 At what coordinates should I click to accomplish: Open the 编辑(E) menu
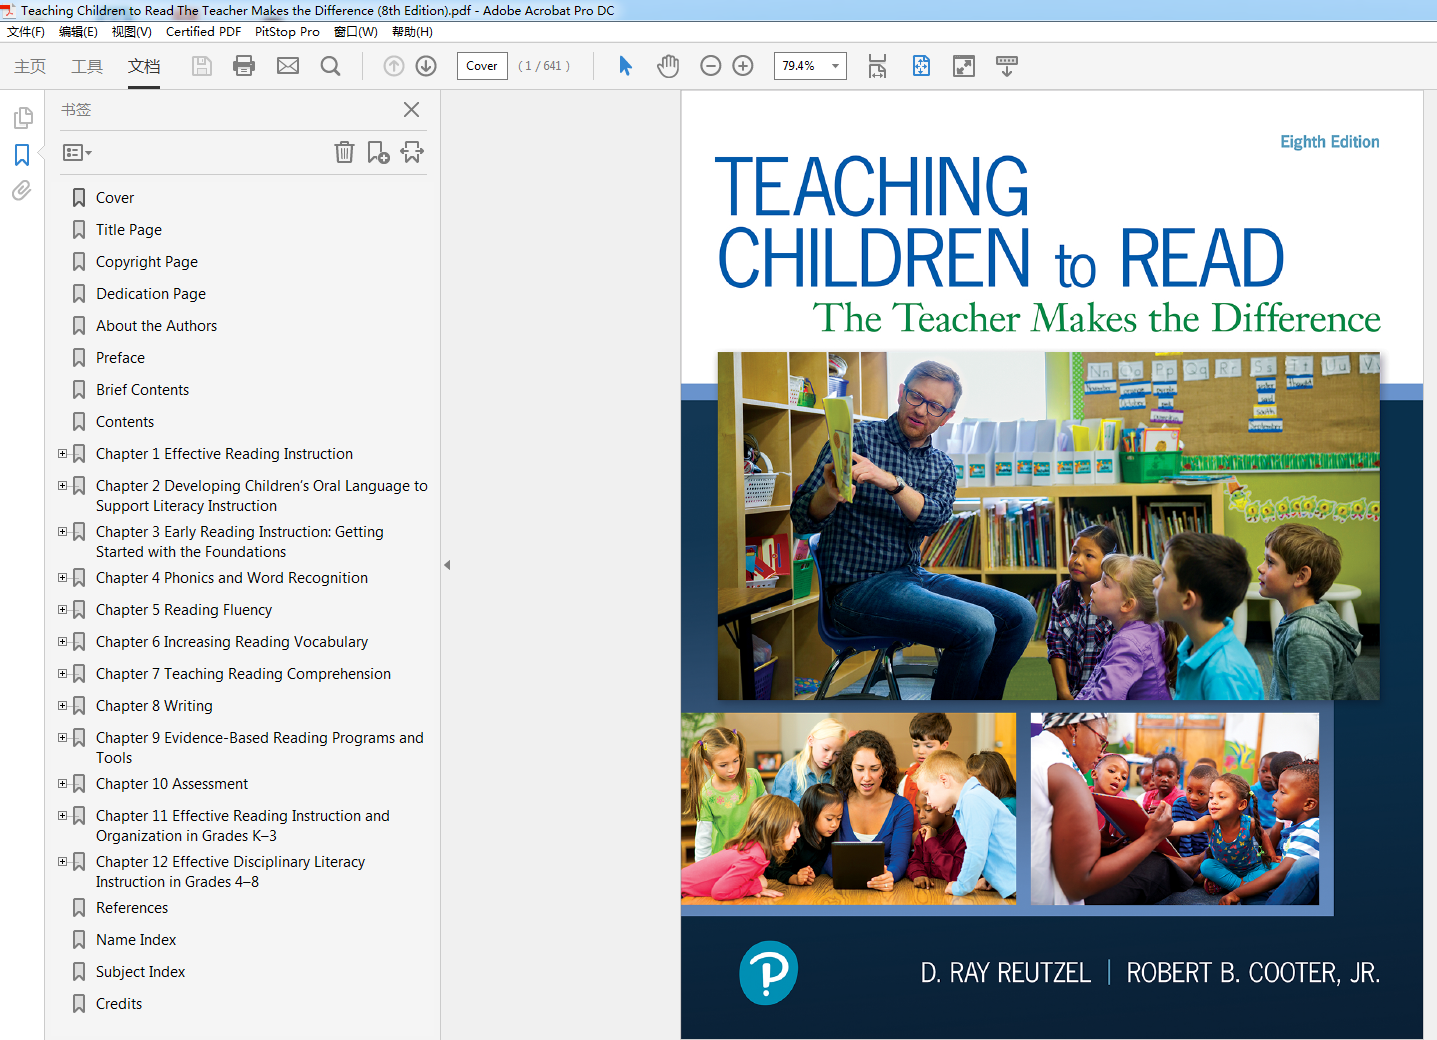[x=78, y=32]
